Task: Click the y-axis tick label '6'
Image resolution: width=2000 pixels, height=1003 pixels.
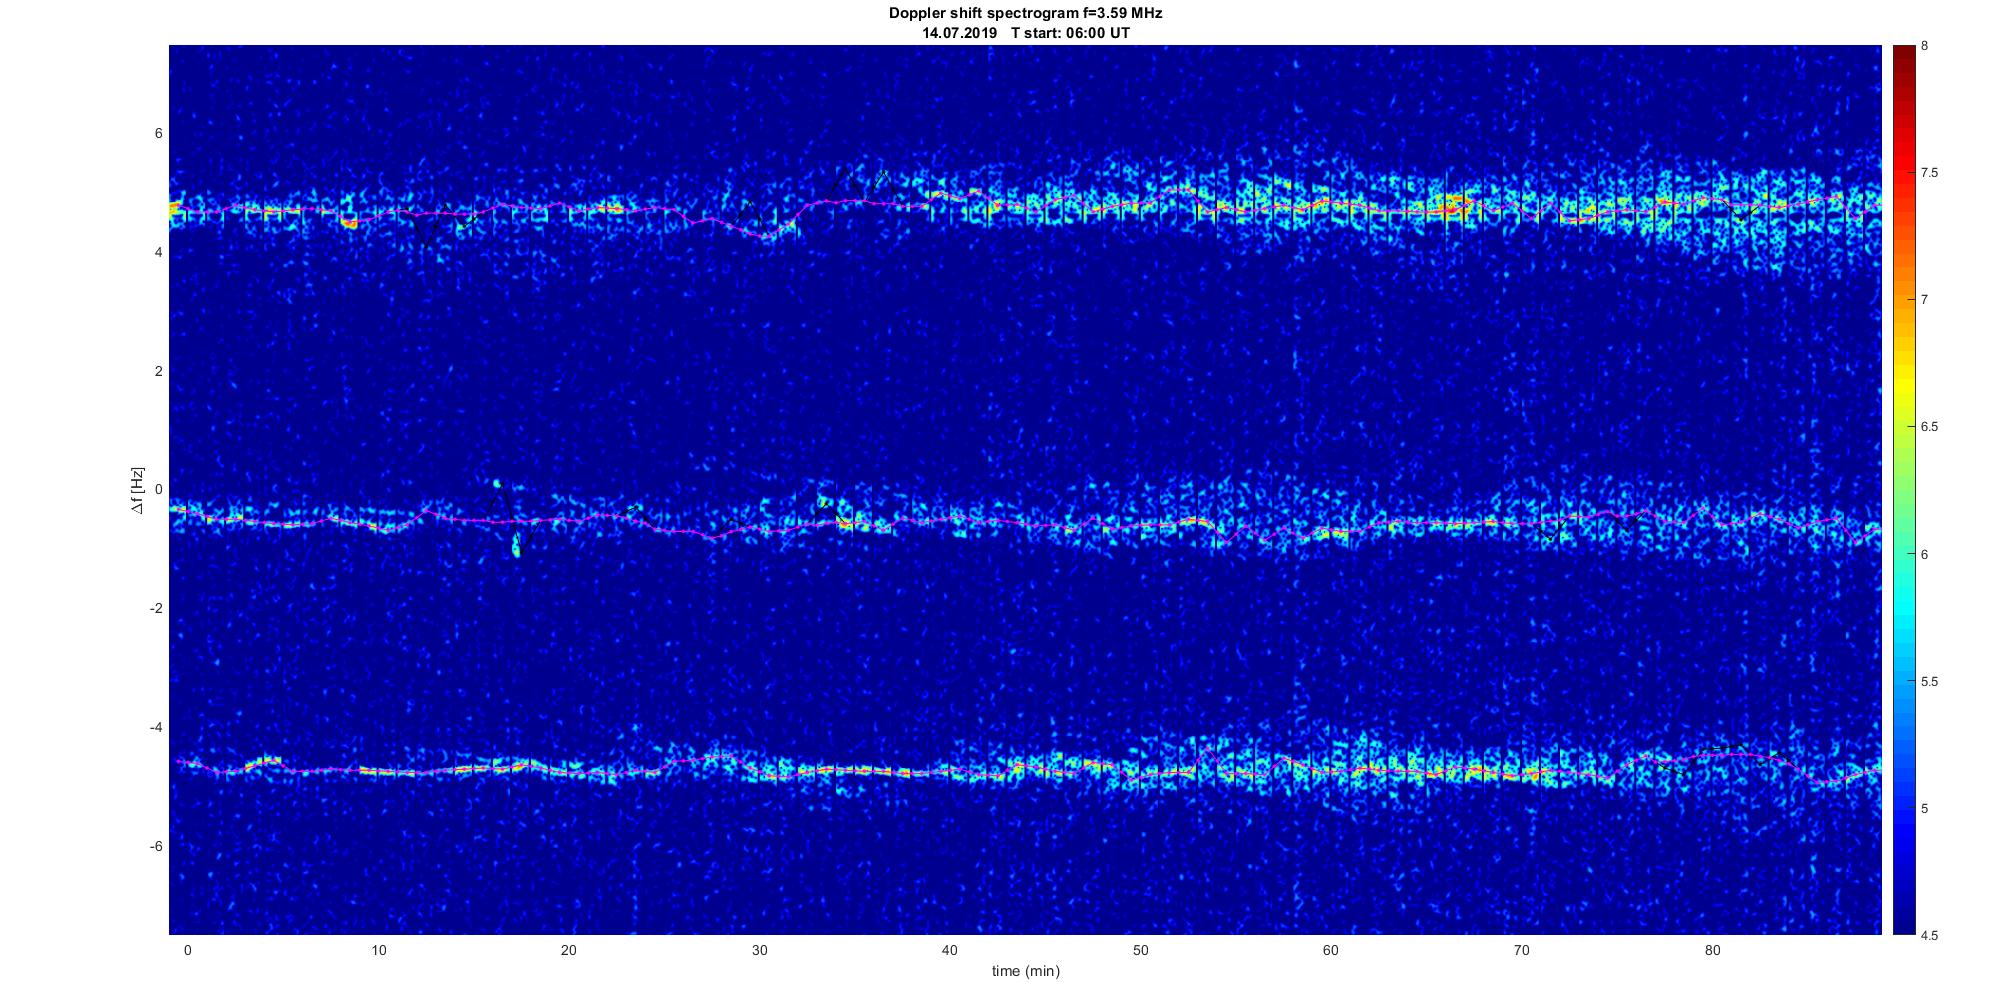Action: click(159, 134)
